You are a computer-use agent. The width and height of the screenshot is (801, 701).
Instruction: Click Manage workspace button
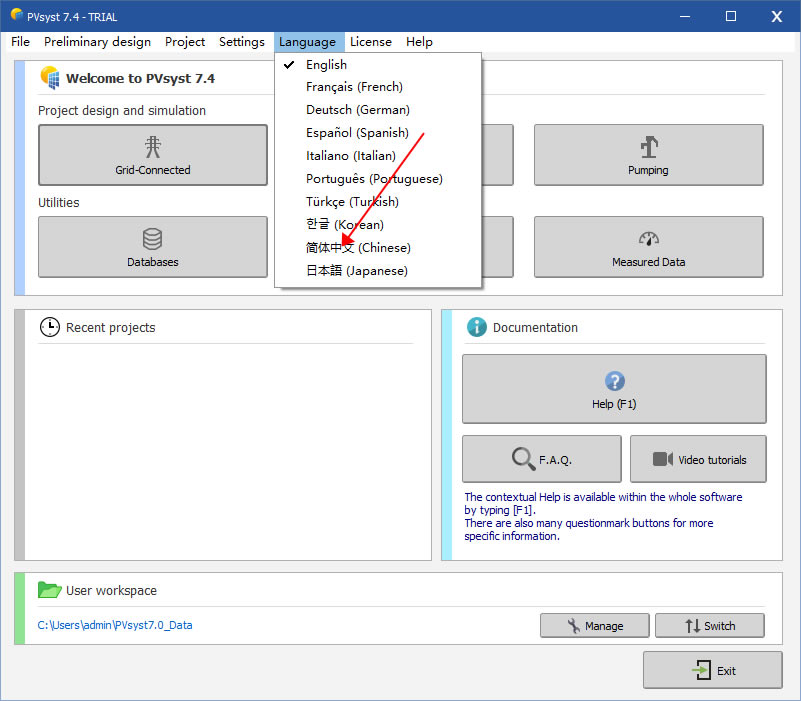(594, 626)
